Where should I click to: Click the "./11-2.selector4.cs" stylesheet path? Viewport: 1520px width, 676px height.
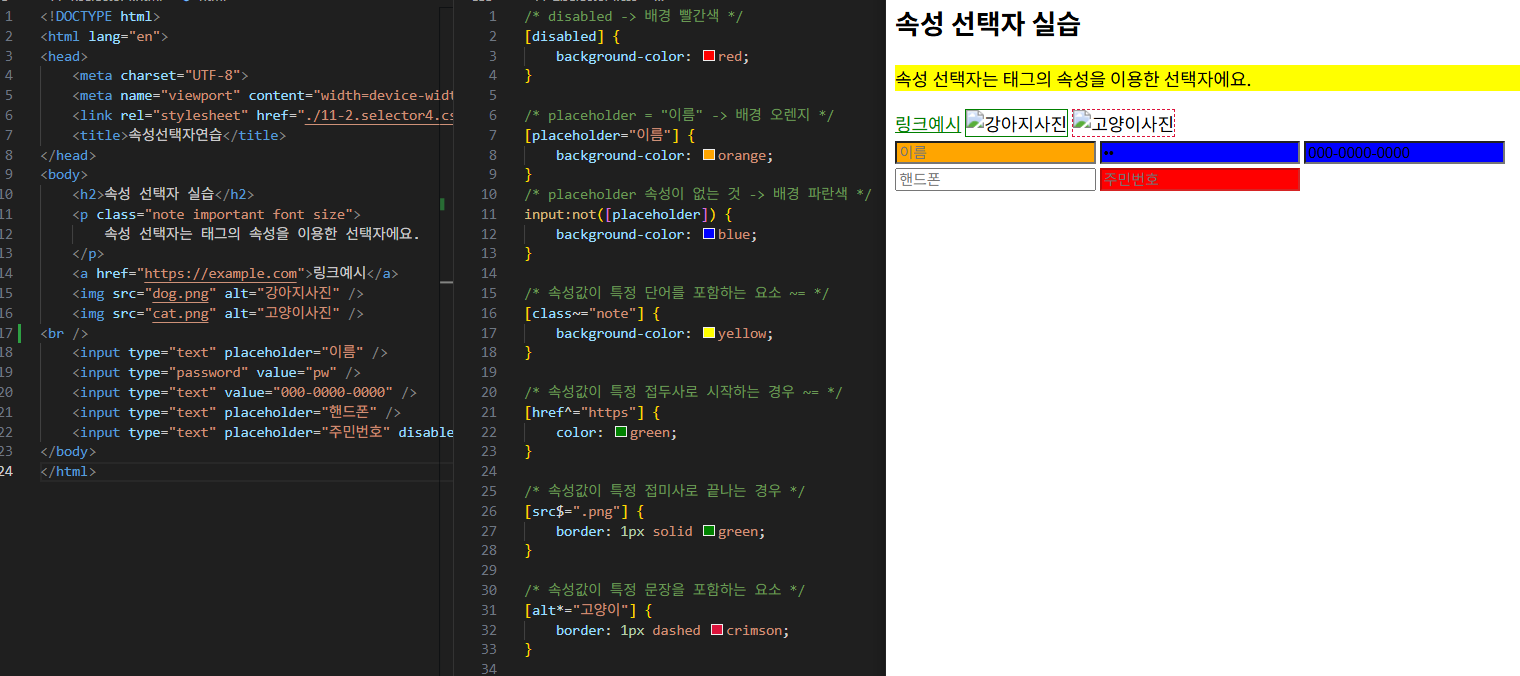click(x=379, y=116)
